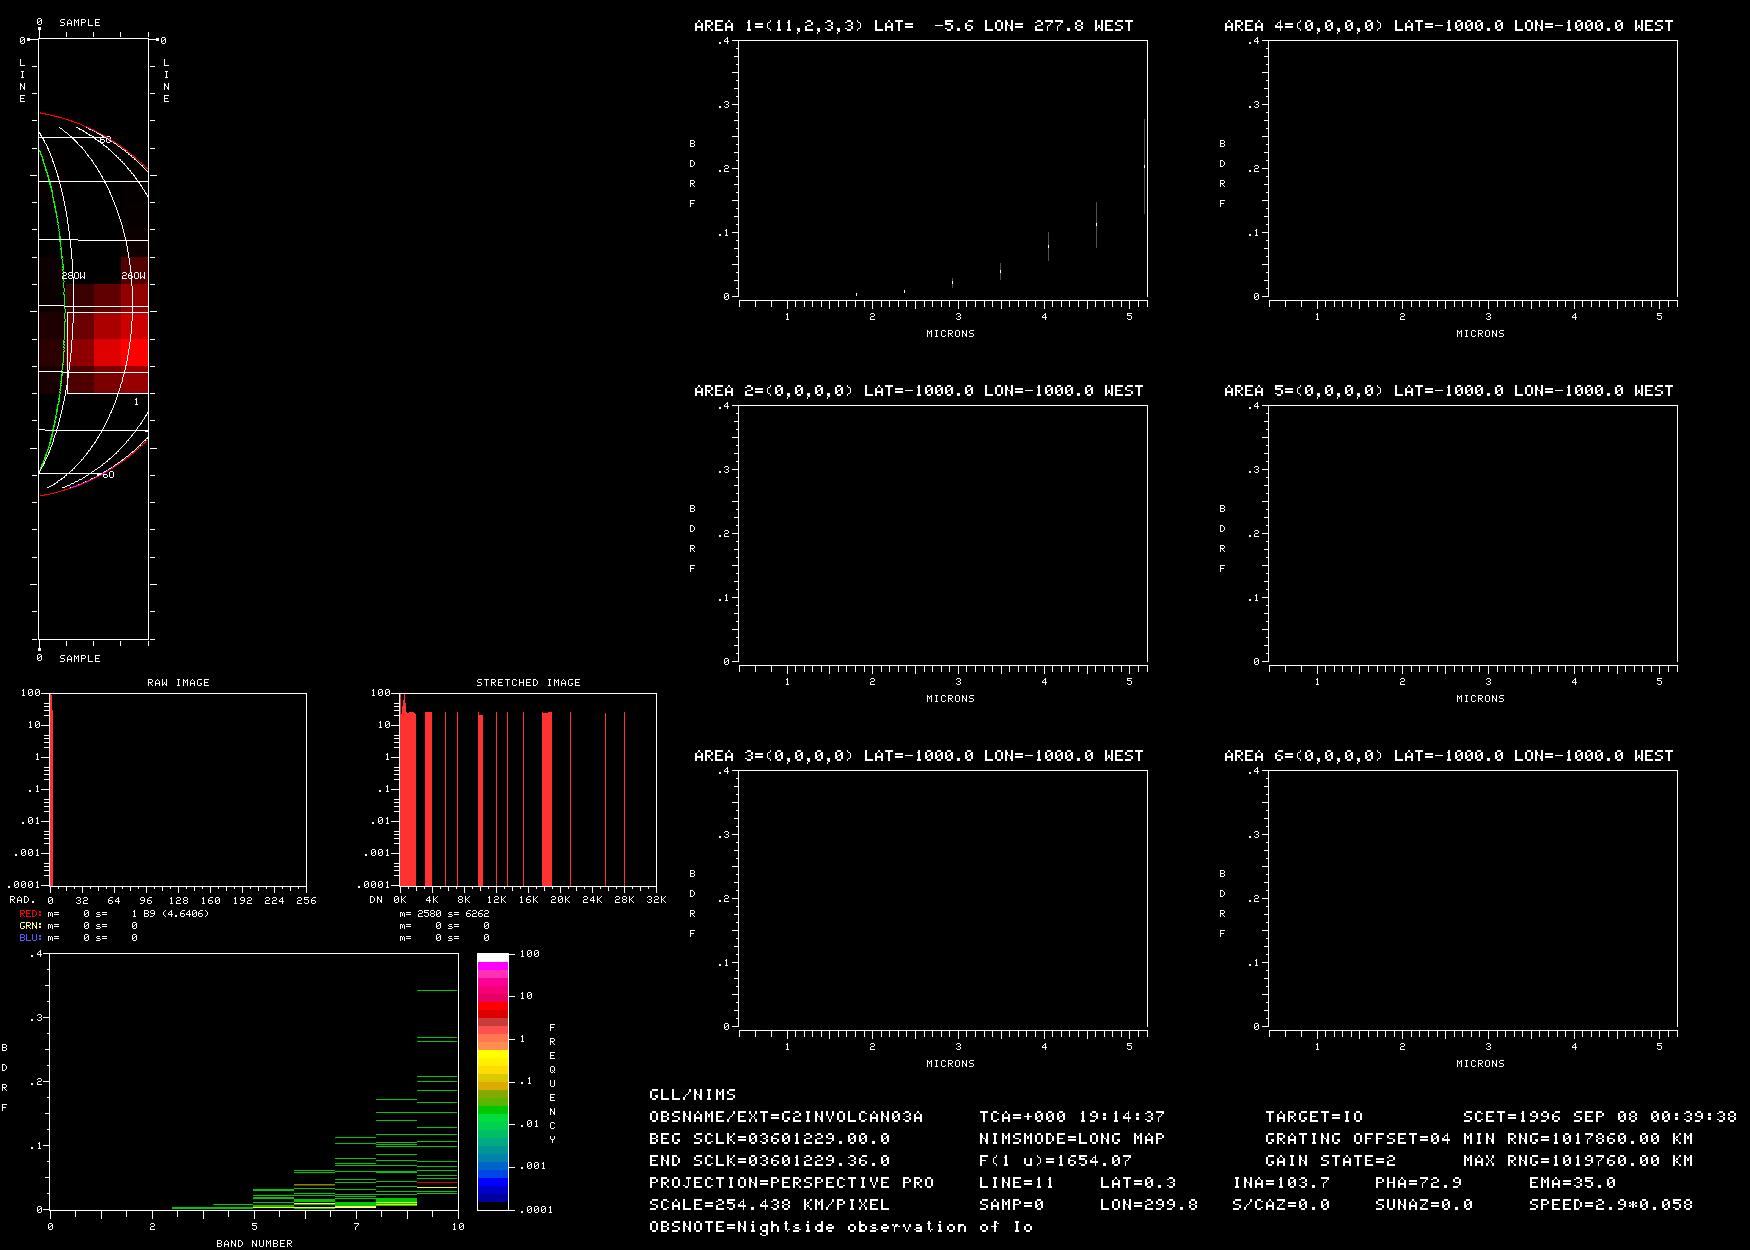
Task: Click the NIMSMODE=LONG MAP label
Action: (x=1072, y=1138)
